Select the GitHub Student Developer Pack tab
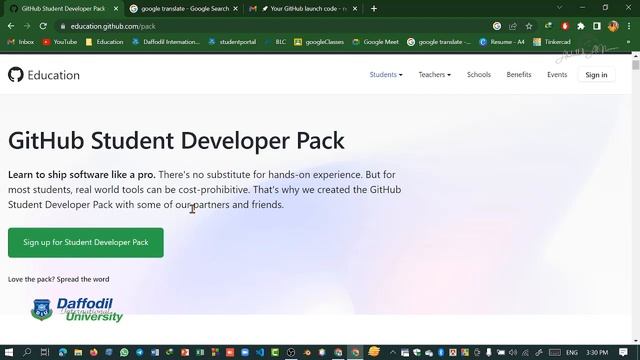This screenshot has height=360, width=640. pyautogui.click(x=63, y=9)
